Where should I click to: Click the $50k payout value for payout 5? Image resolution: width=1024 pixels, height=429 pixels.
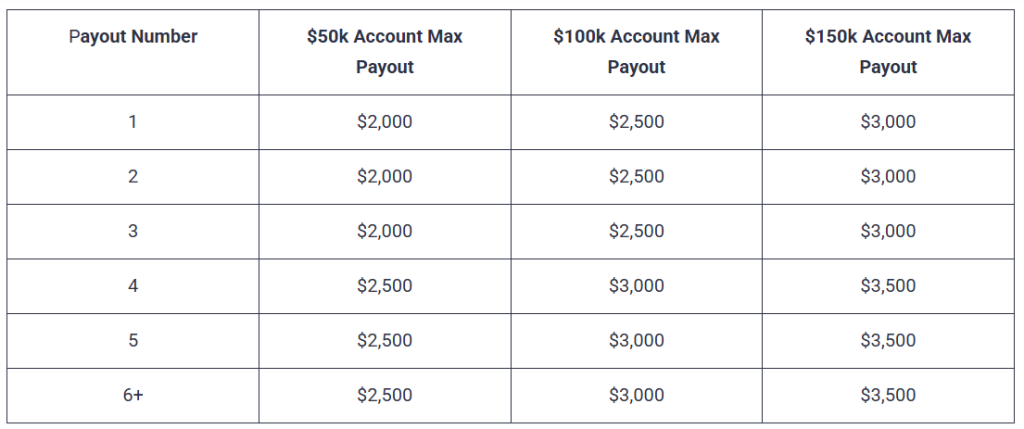point(384,340)
